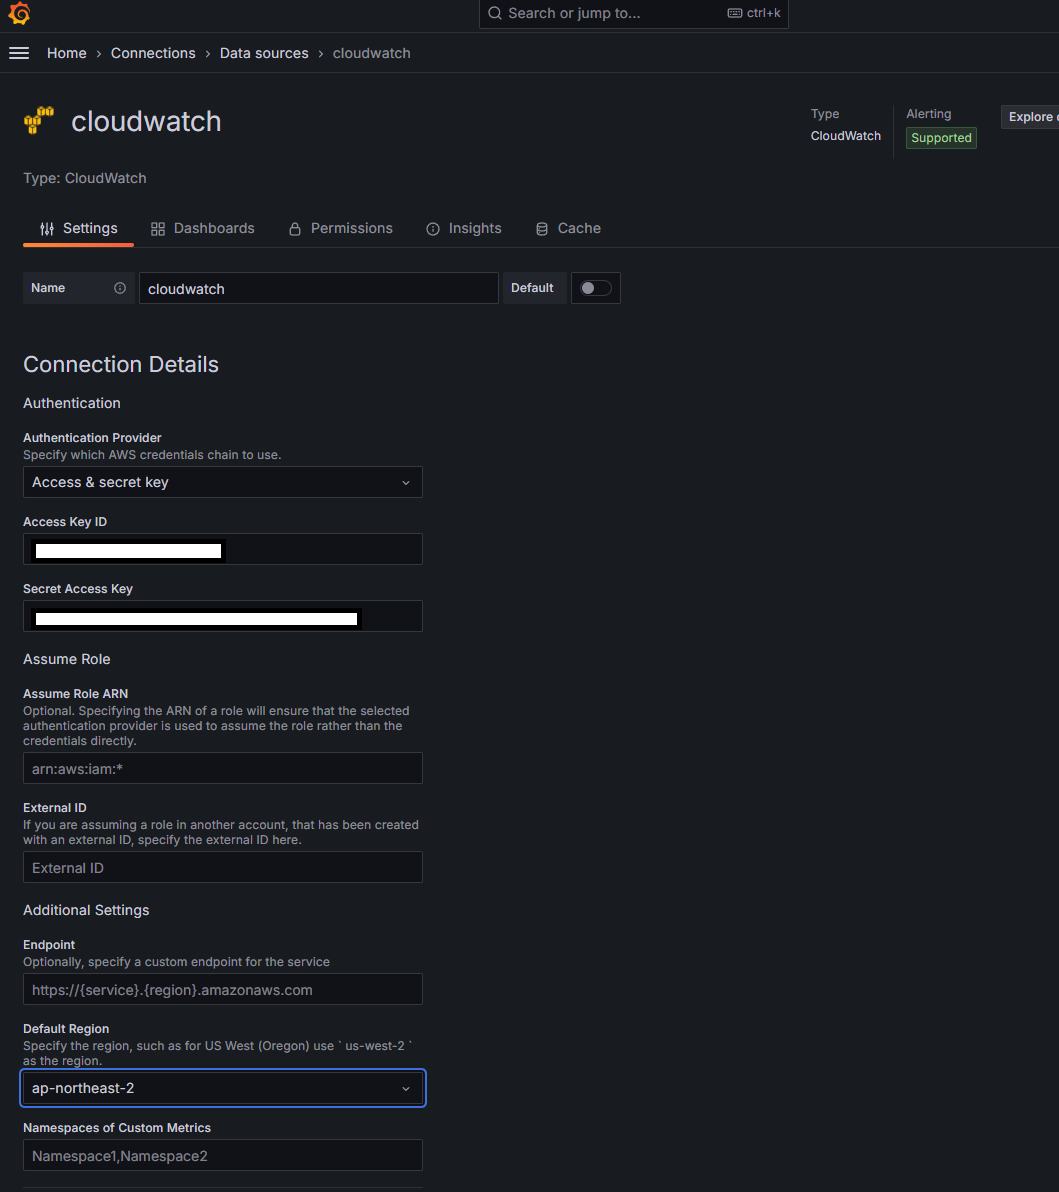Screen dimensions: 1059x1192
Task: Click the Cache tab database icon
Action: point(542,229)
